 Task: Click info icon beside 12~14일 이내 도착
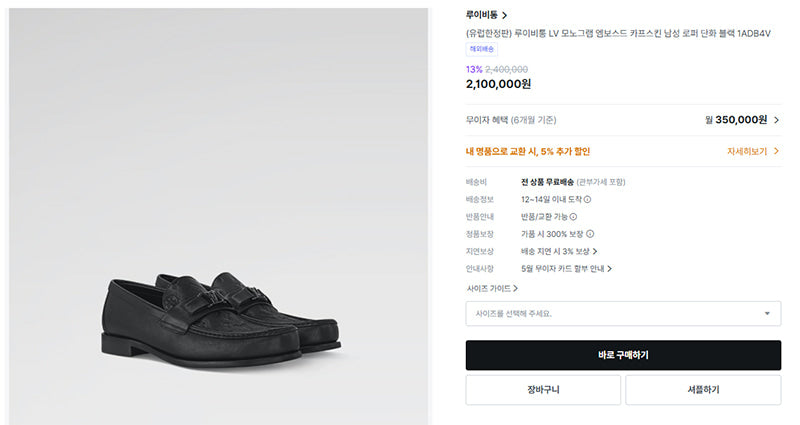pos(587,199)
